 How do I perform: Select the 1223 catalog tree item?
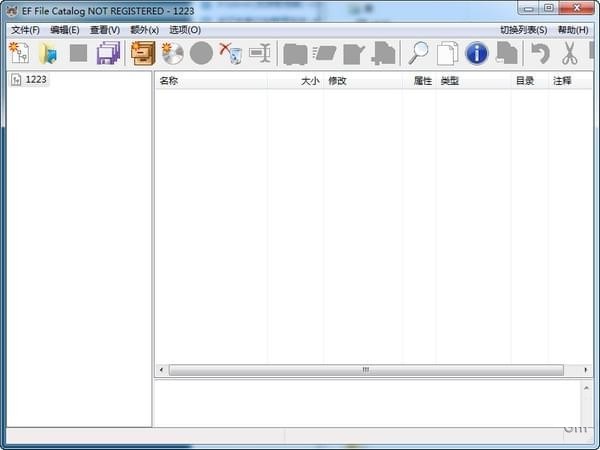click(35, 80)
